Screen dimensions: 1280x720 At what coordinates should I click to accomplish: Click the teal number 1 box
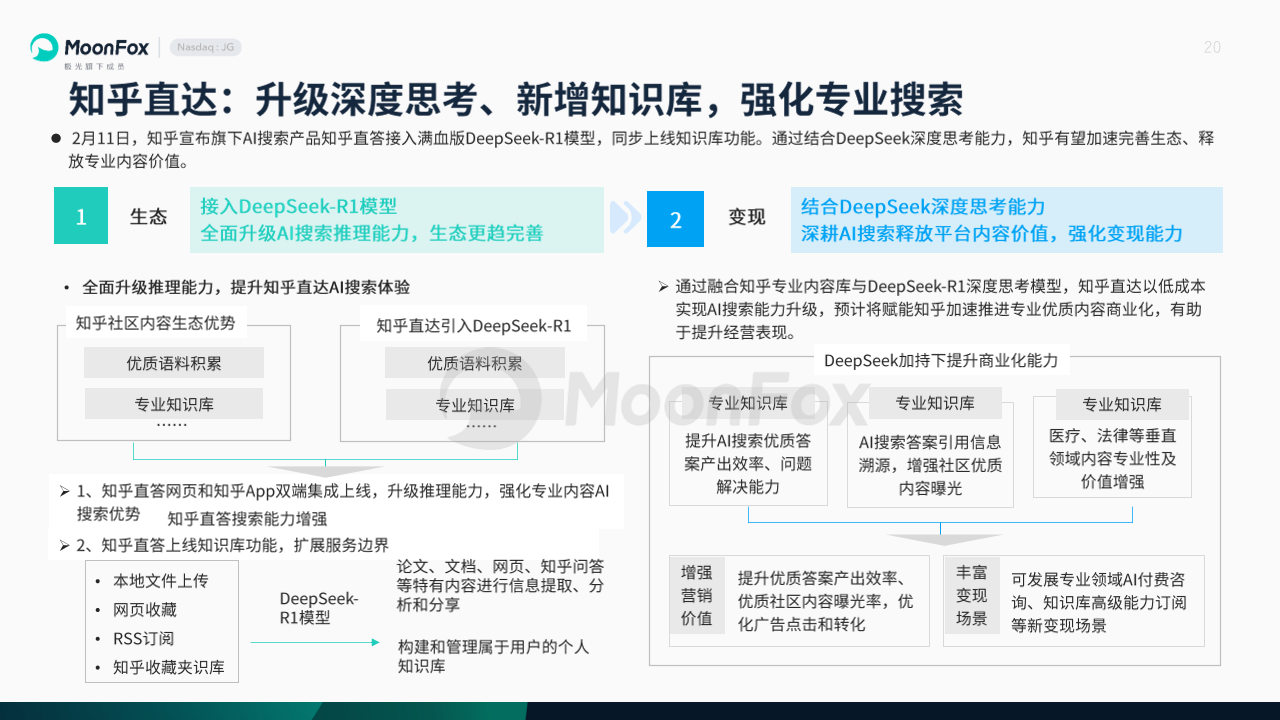(81, 216)
